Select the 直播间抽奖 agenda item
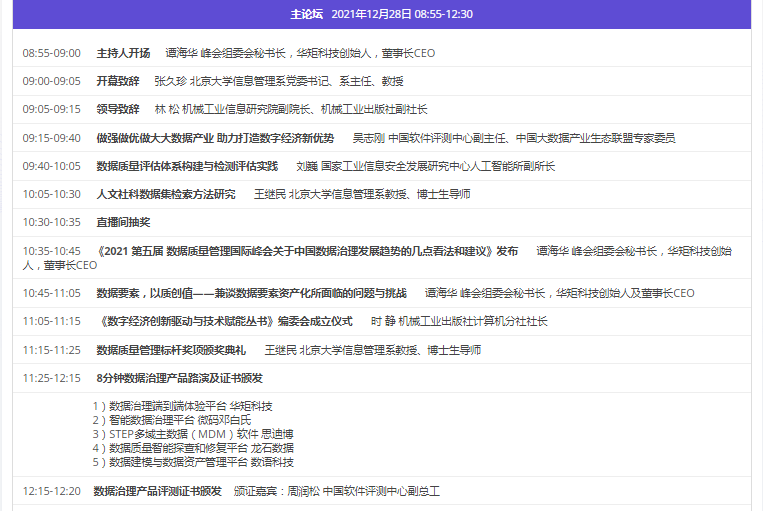 (123, 222)
